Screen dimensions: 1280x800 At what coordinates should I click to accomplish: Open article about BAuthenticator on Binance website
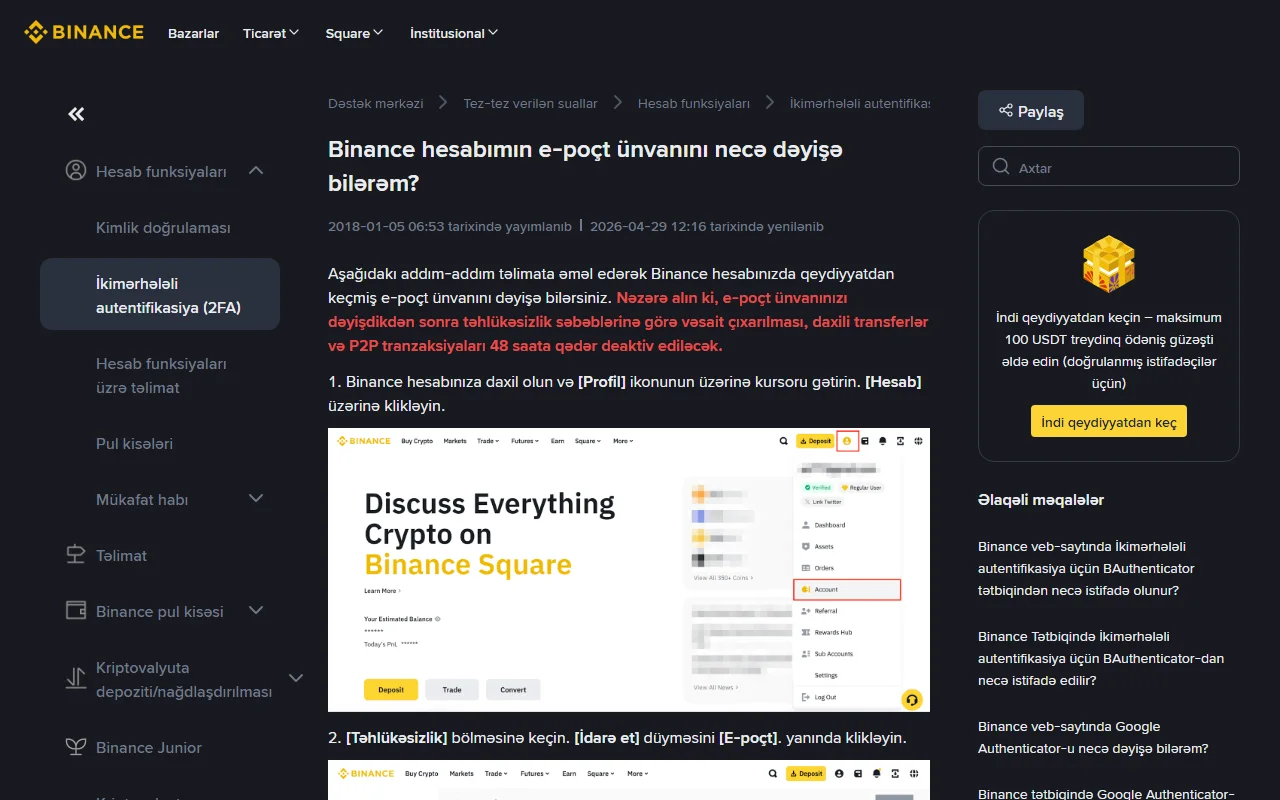[1086, 568]
